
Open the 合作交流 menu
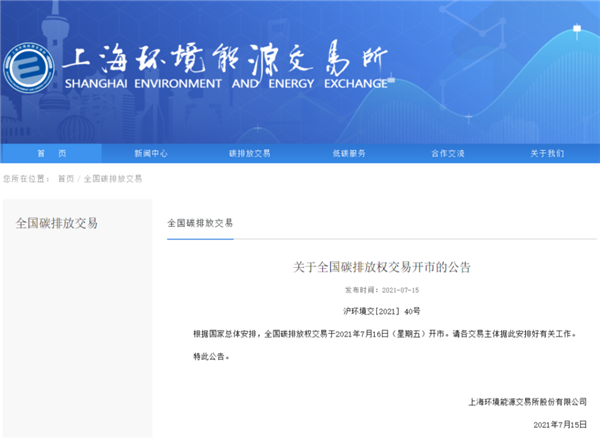coord(448,153)
